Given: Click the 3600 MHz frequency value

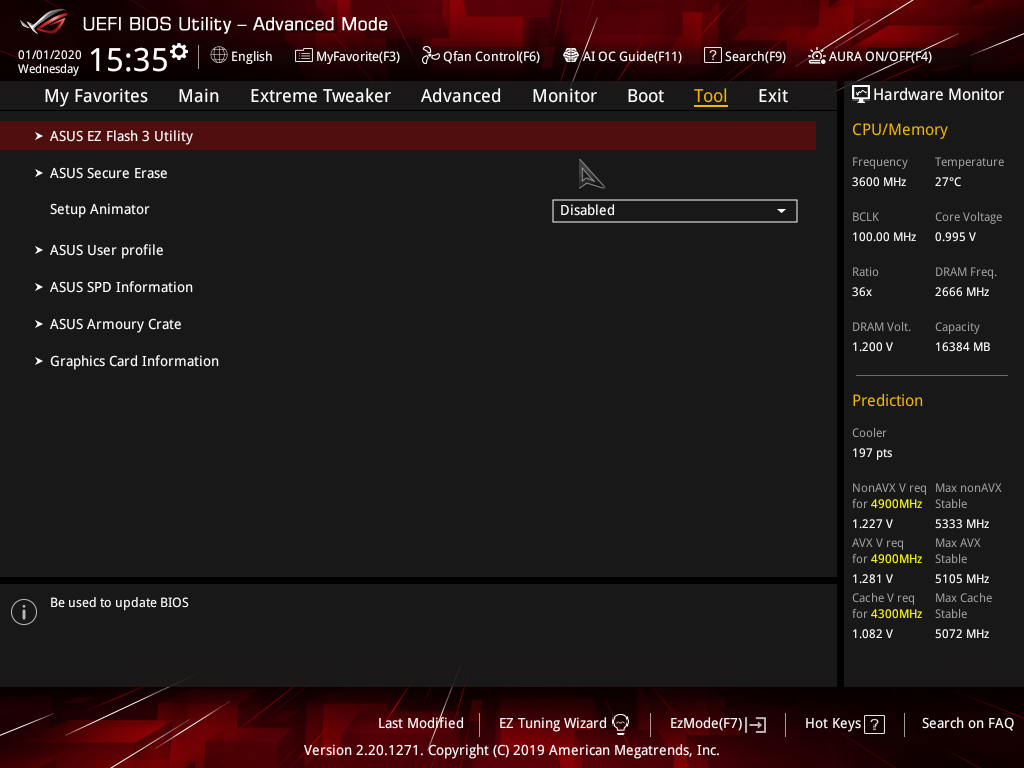Looking at the screenshot, I should [x=878, y=182].
